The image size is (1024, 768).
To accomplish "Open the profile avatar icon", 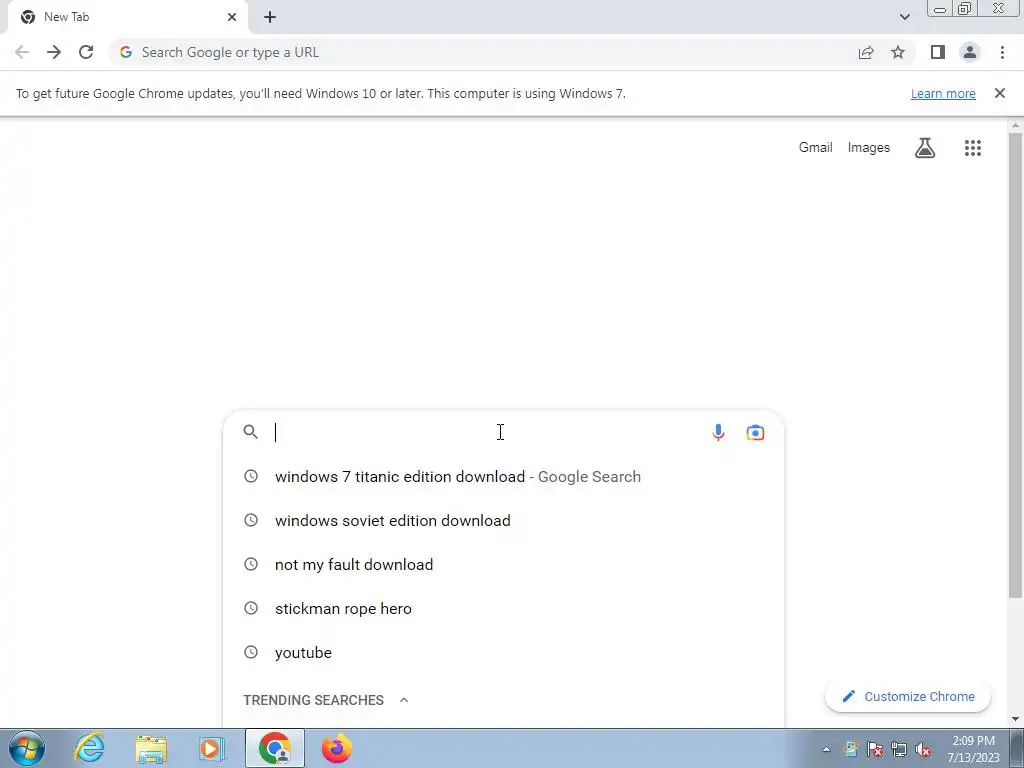I will point(970,52).
